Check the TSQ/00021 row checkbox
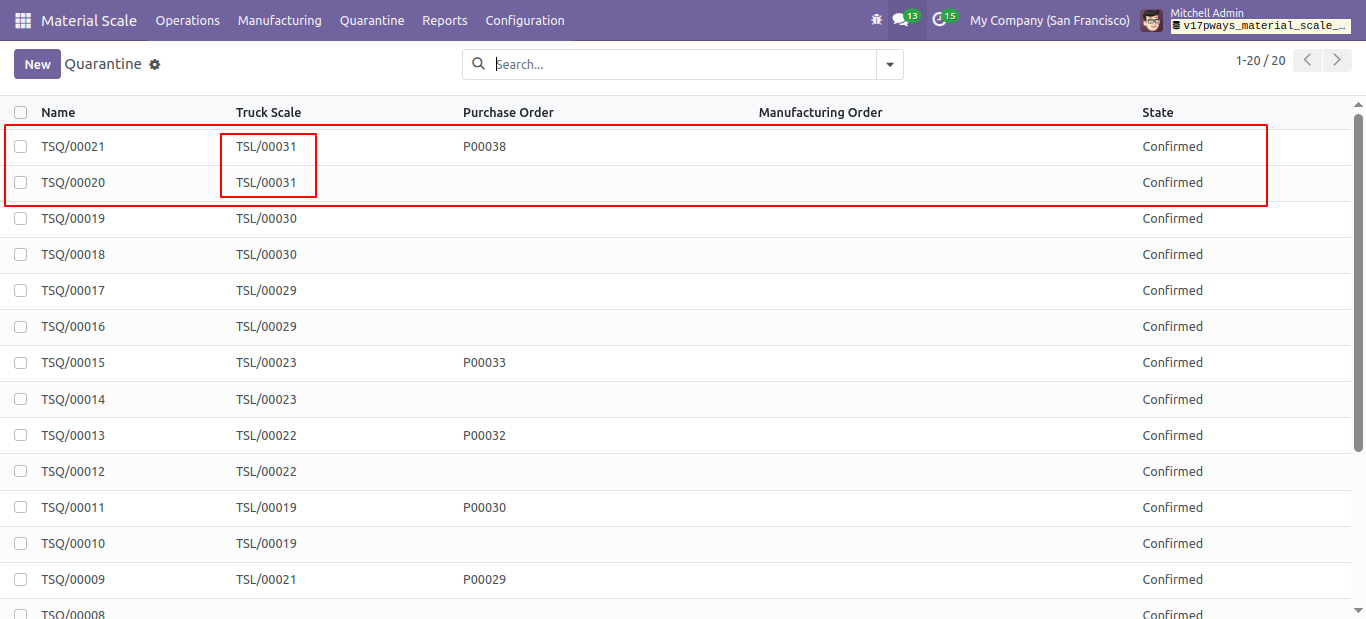This screenshot has width=1366, height=619. click(x=21, y=147)
